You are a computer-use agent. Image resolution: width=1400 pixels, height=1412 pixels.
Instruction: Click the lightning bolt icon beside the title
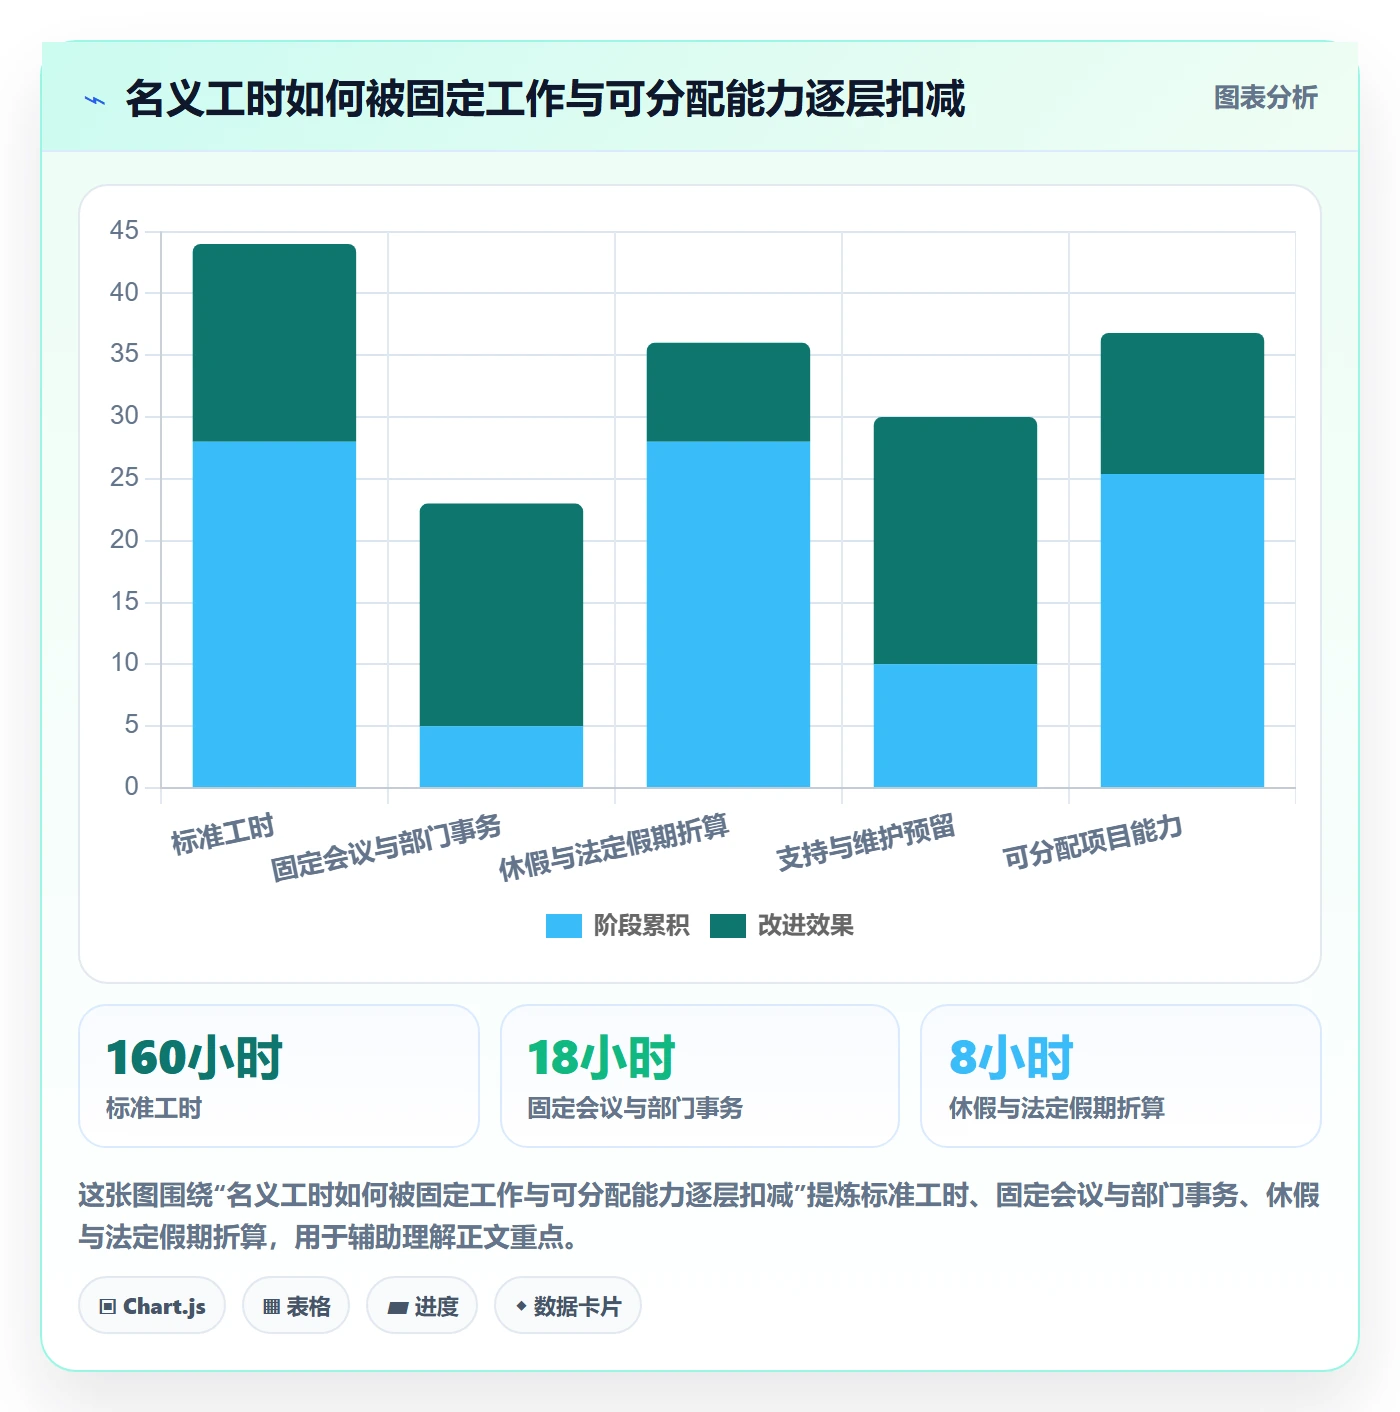tap(95, 100)
